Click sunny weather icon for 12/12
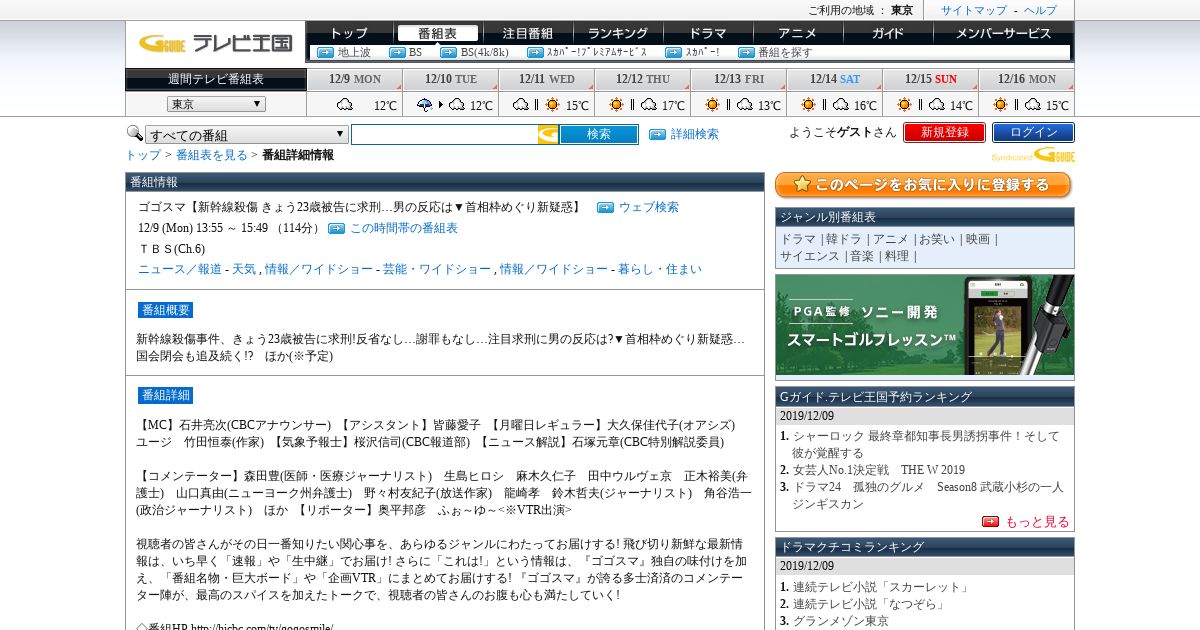1200x630 pixels. (x=616, y=104)
